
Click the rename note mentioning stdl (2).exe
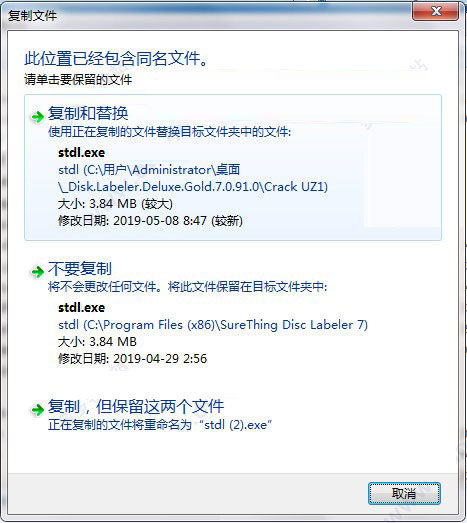[x=160, y=425]
